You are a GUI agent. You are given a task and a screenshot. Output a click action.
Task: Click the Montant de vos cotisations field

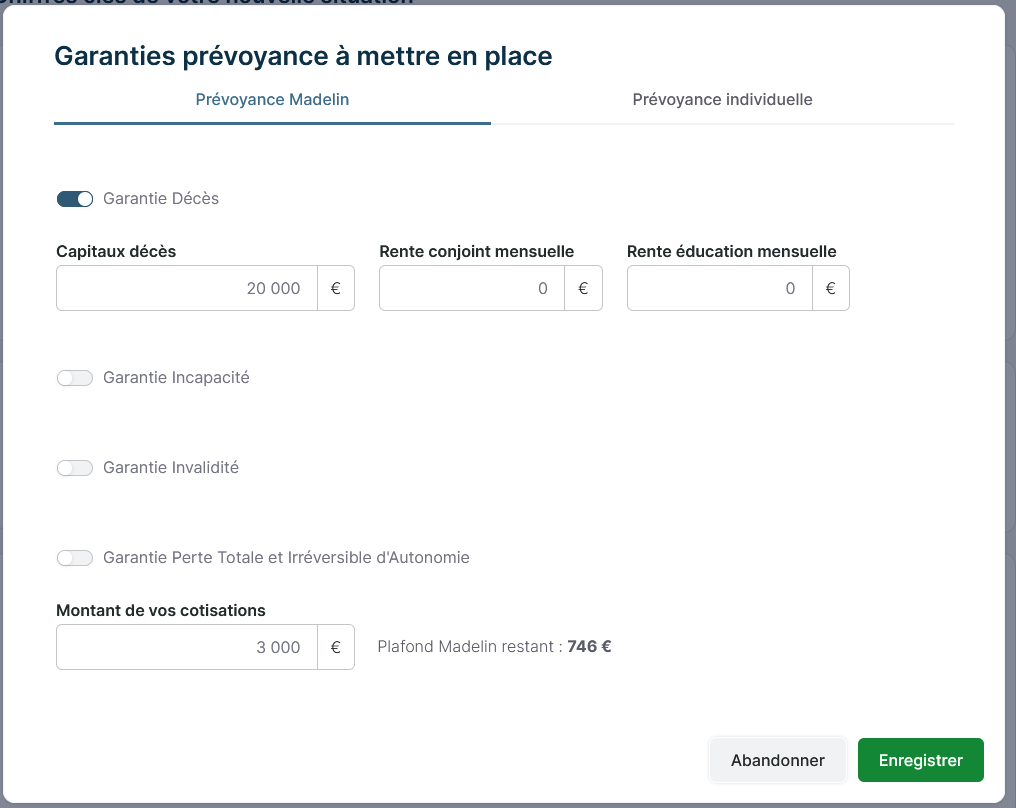(187, 647)
